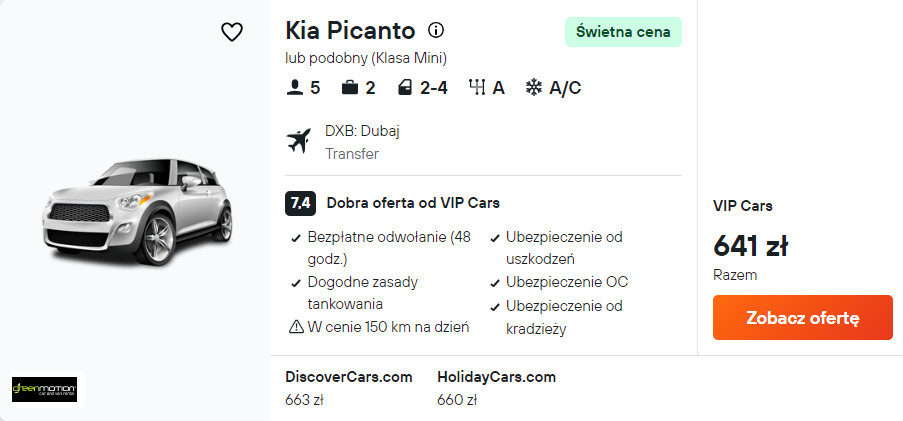The image size is (903, 421).
Task: Click the warning triangle by mileage limit
Action: click(x=296, y=327)
